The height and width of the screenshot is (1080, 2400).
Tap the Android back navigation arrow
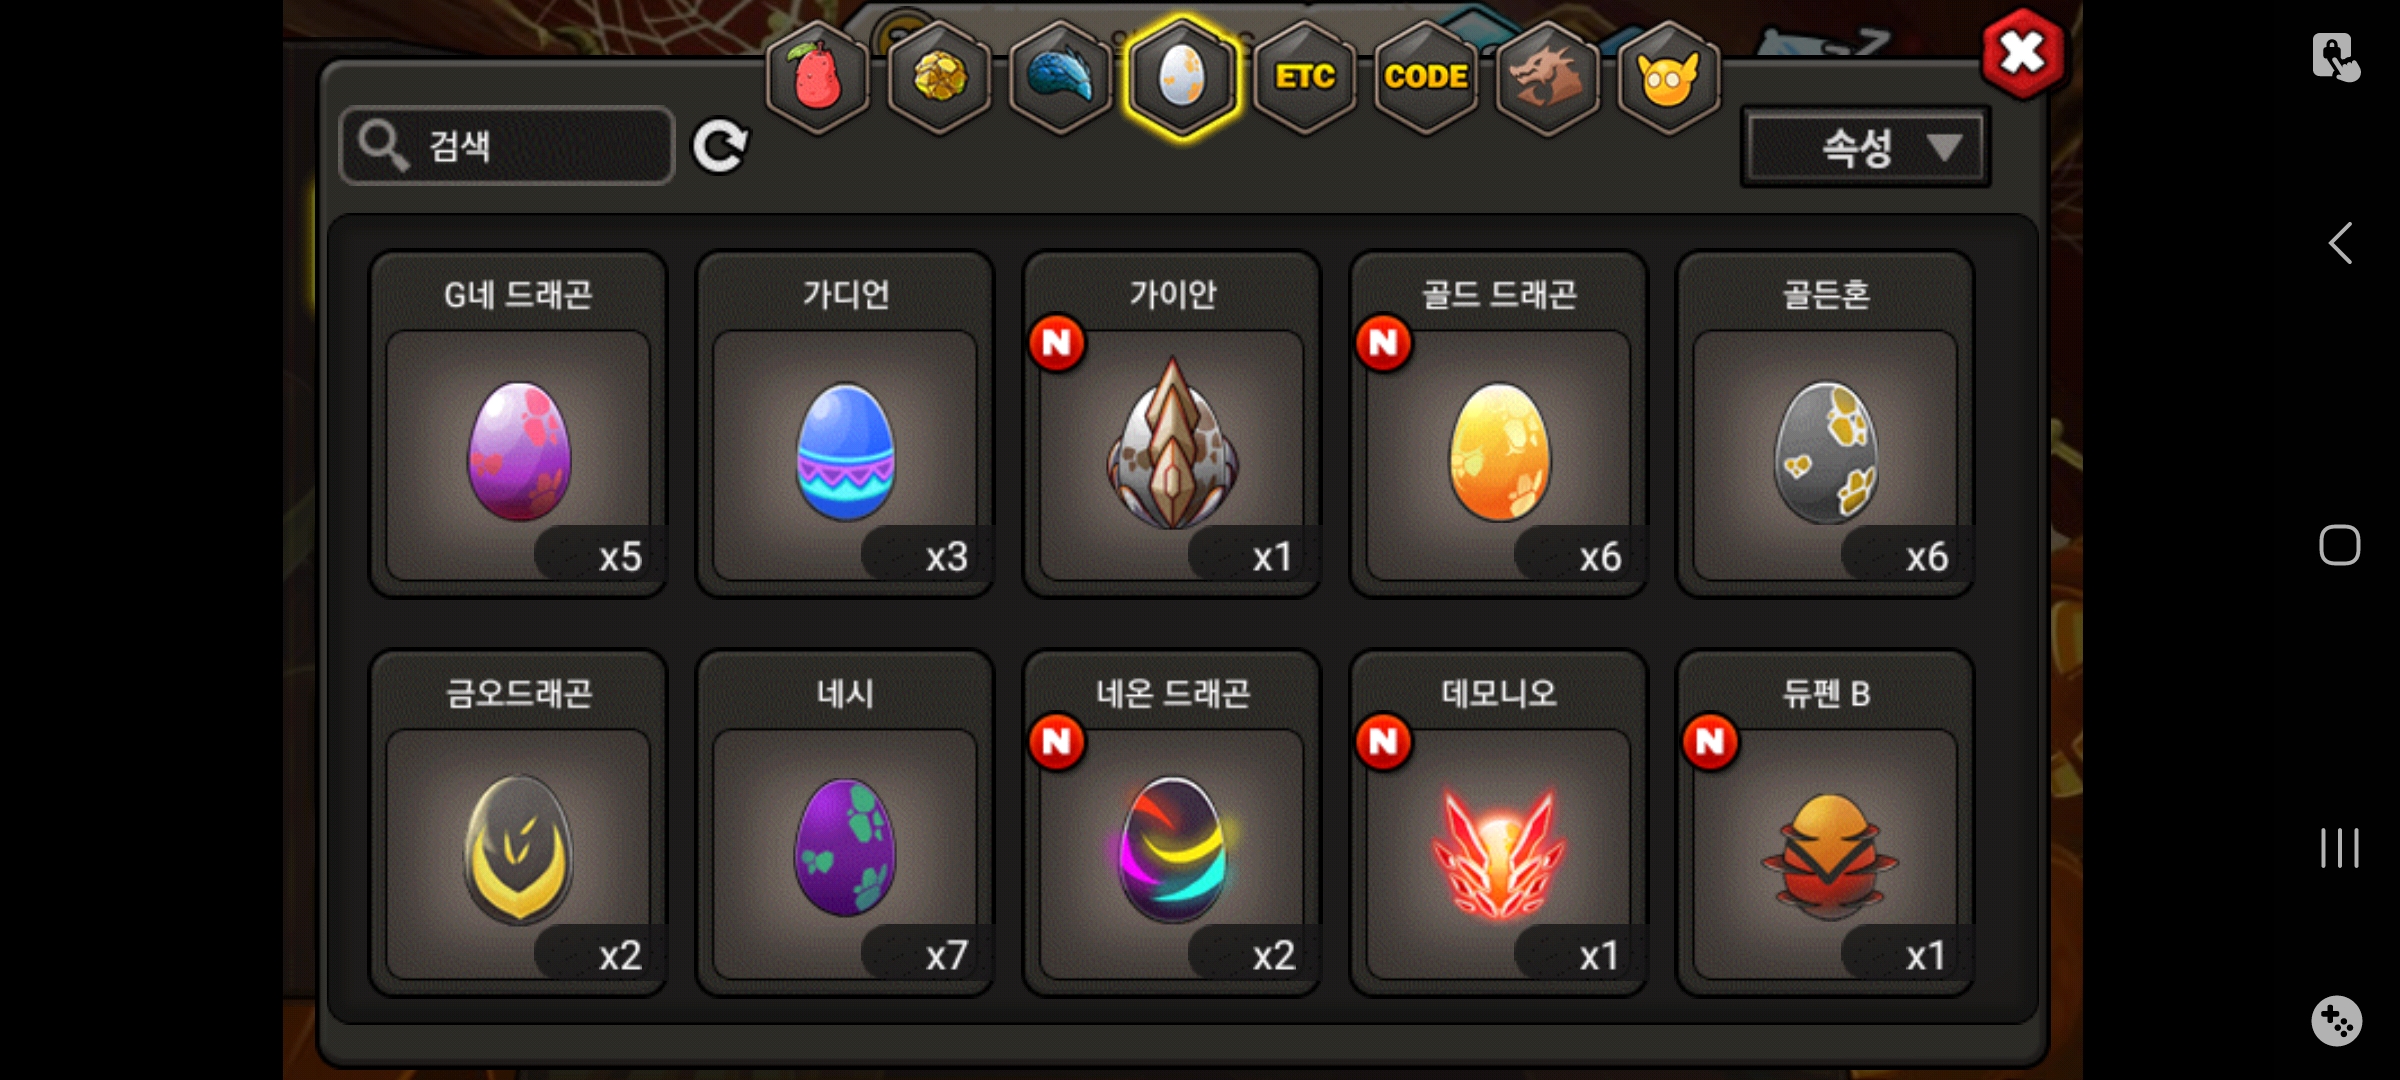coord(2340,243)
